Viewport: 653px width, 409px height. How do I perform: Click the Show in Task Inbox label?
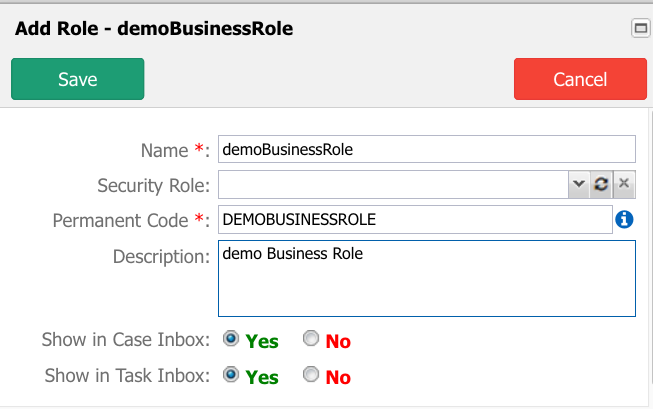[x=127, y=375]
